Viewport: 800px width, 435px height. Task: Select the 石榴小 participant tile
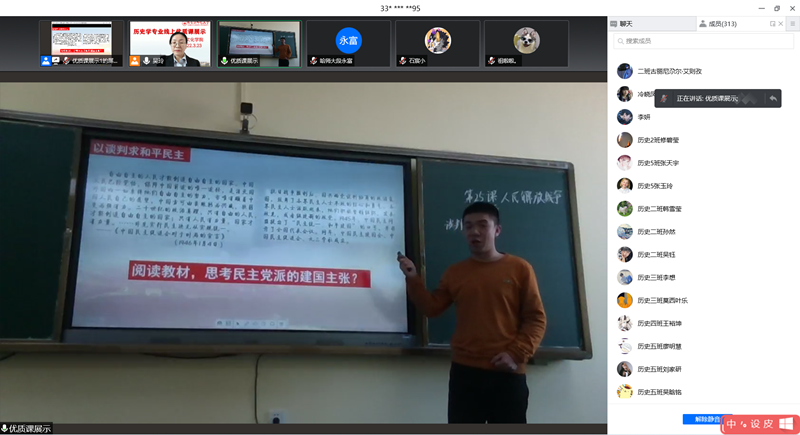437,40
